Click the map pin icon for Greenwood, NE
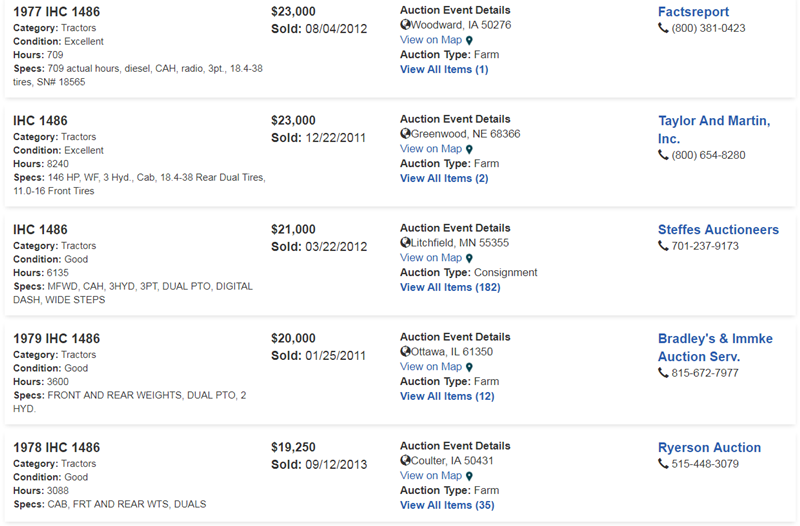 [x=469, y=150]
